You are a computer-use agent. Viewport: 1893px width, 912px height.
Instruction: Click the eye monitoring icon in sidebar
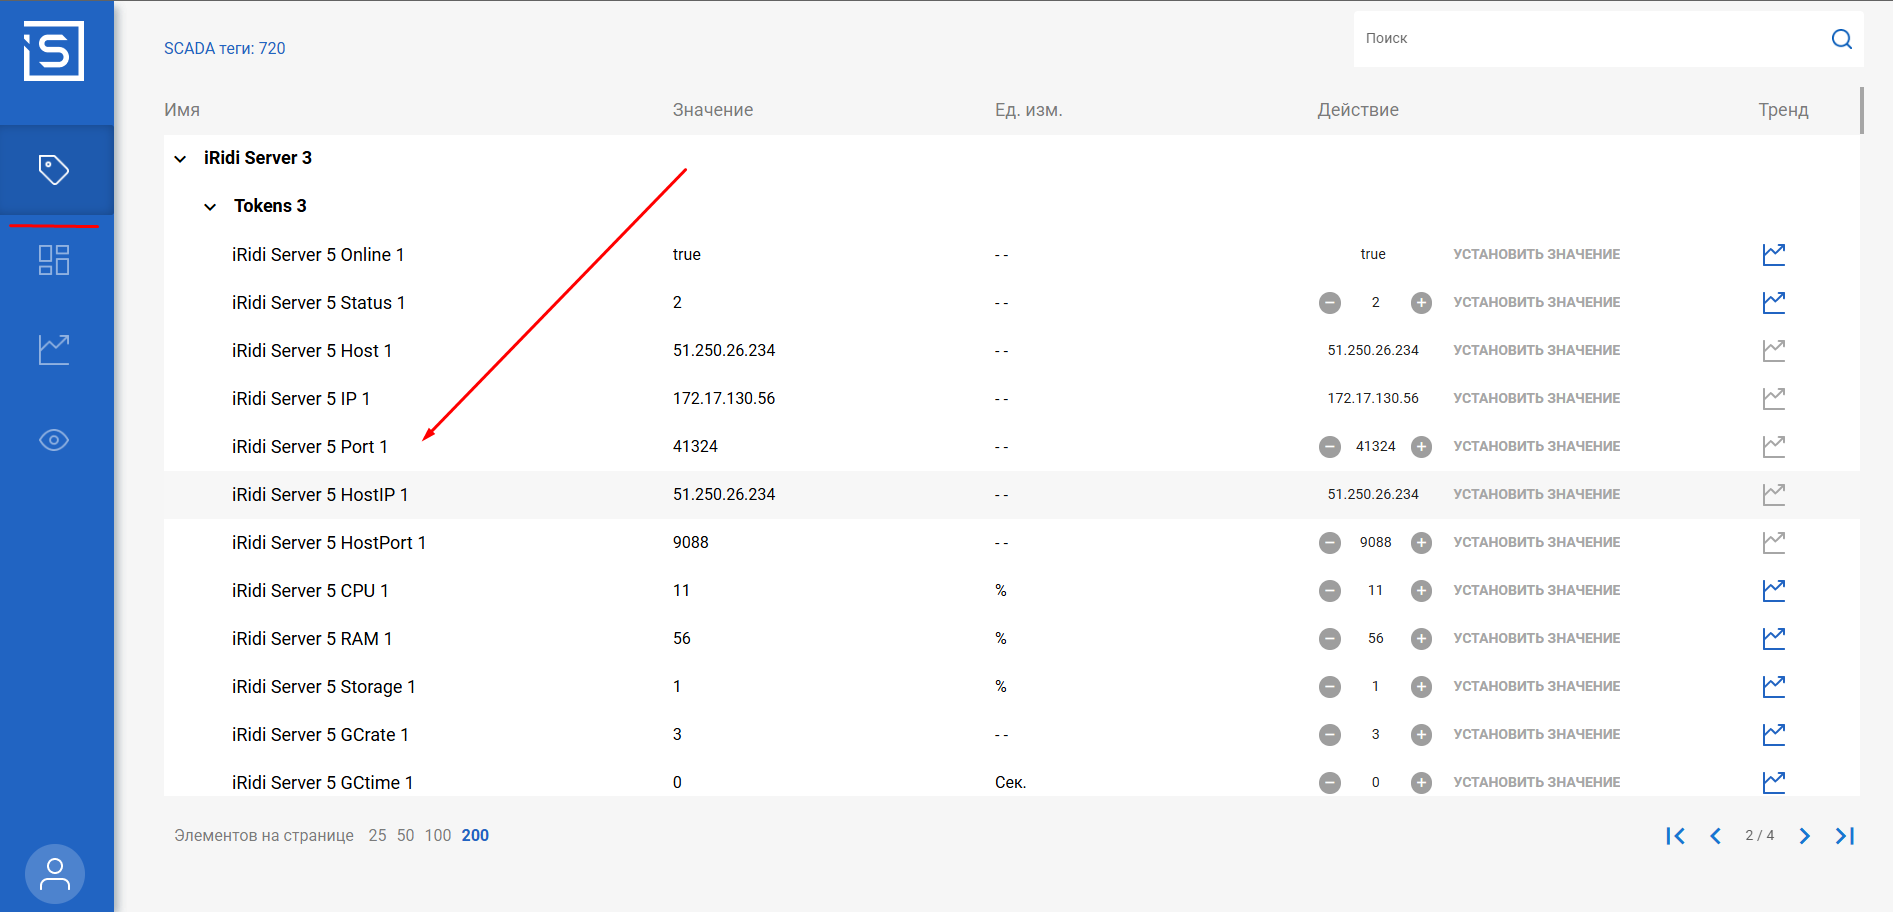click(54, 440)
